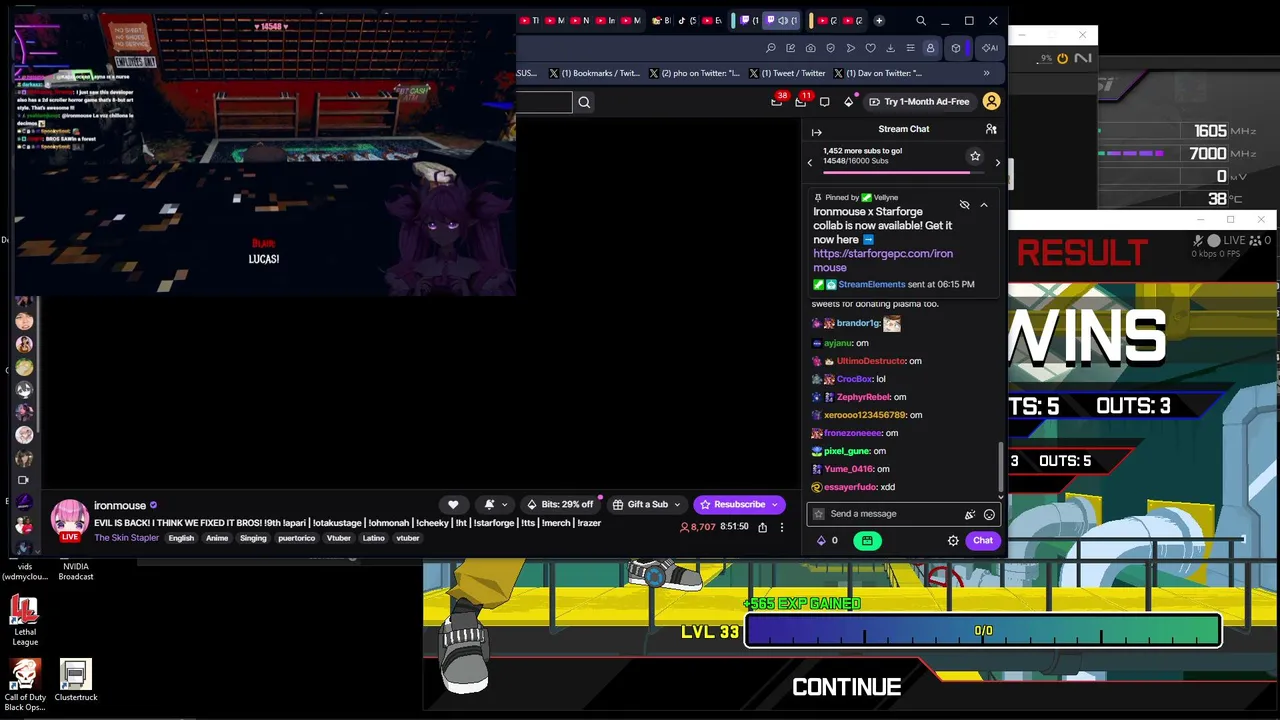This screenshot has width=1280, height=720.
Task: Collapse the pinned message with chevron
Action: [x=984, y=205]
